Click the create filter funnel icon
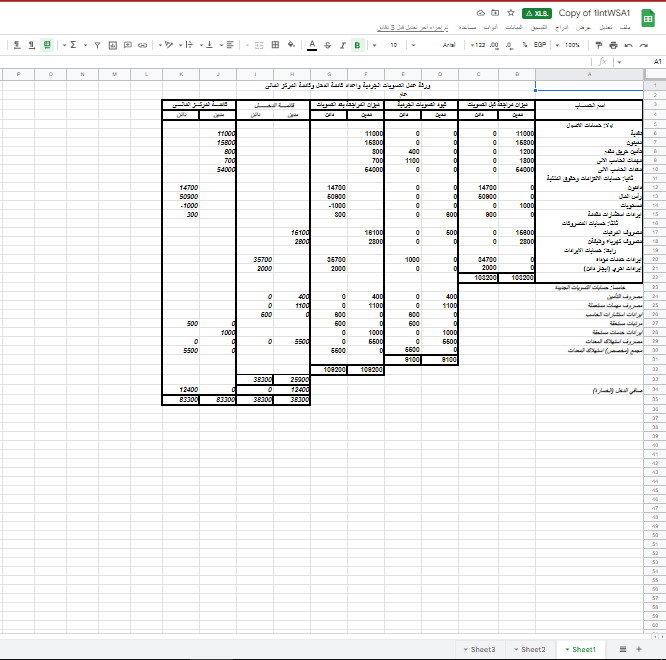Viewport: 666px width, 660px height. click(97, 45)
